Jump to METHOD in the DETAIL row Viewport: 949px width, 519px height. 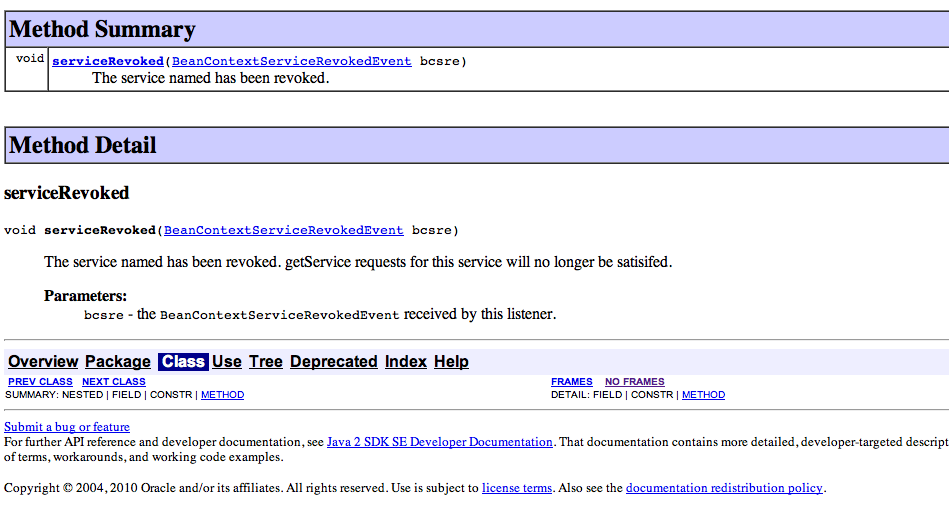(x=703, y=395)
